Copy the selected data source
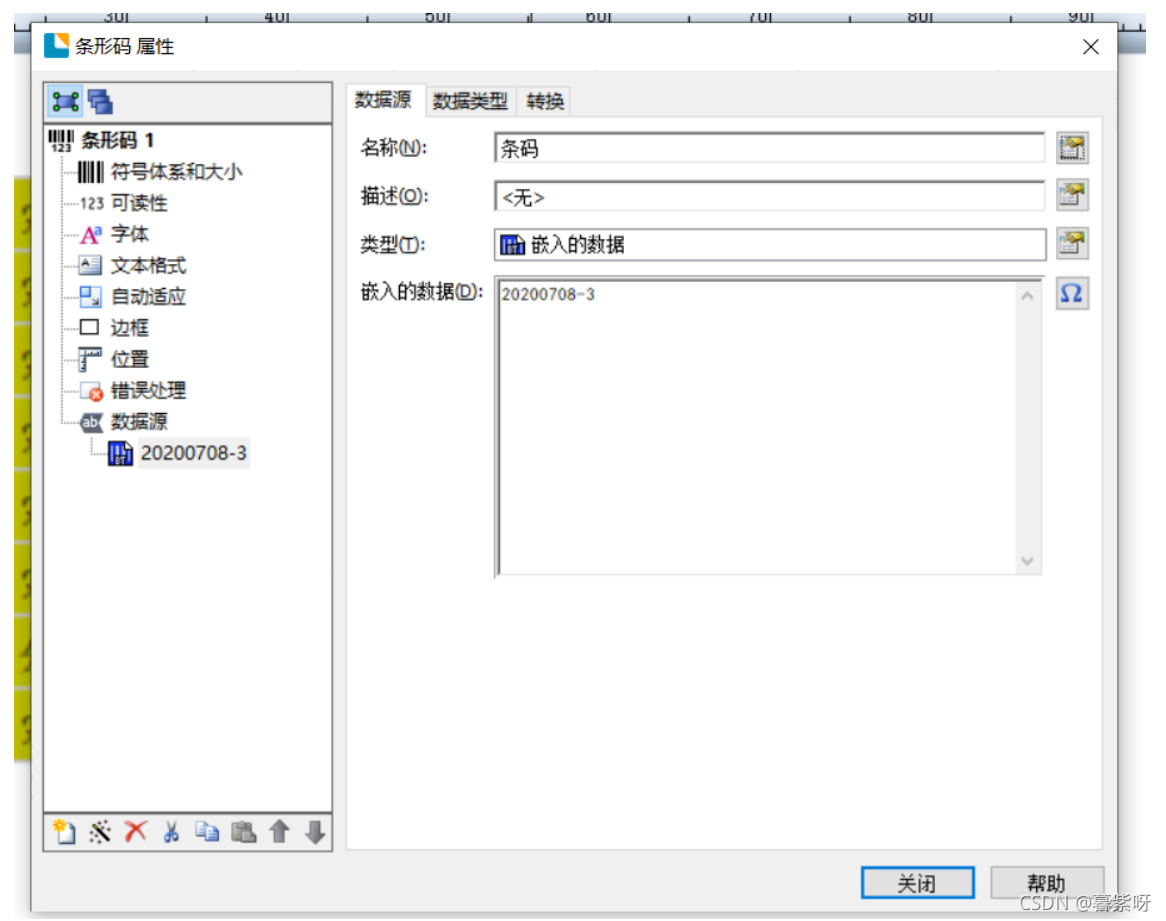1166x921 pixels. (207, 831)
